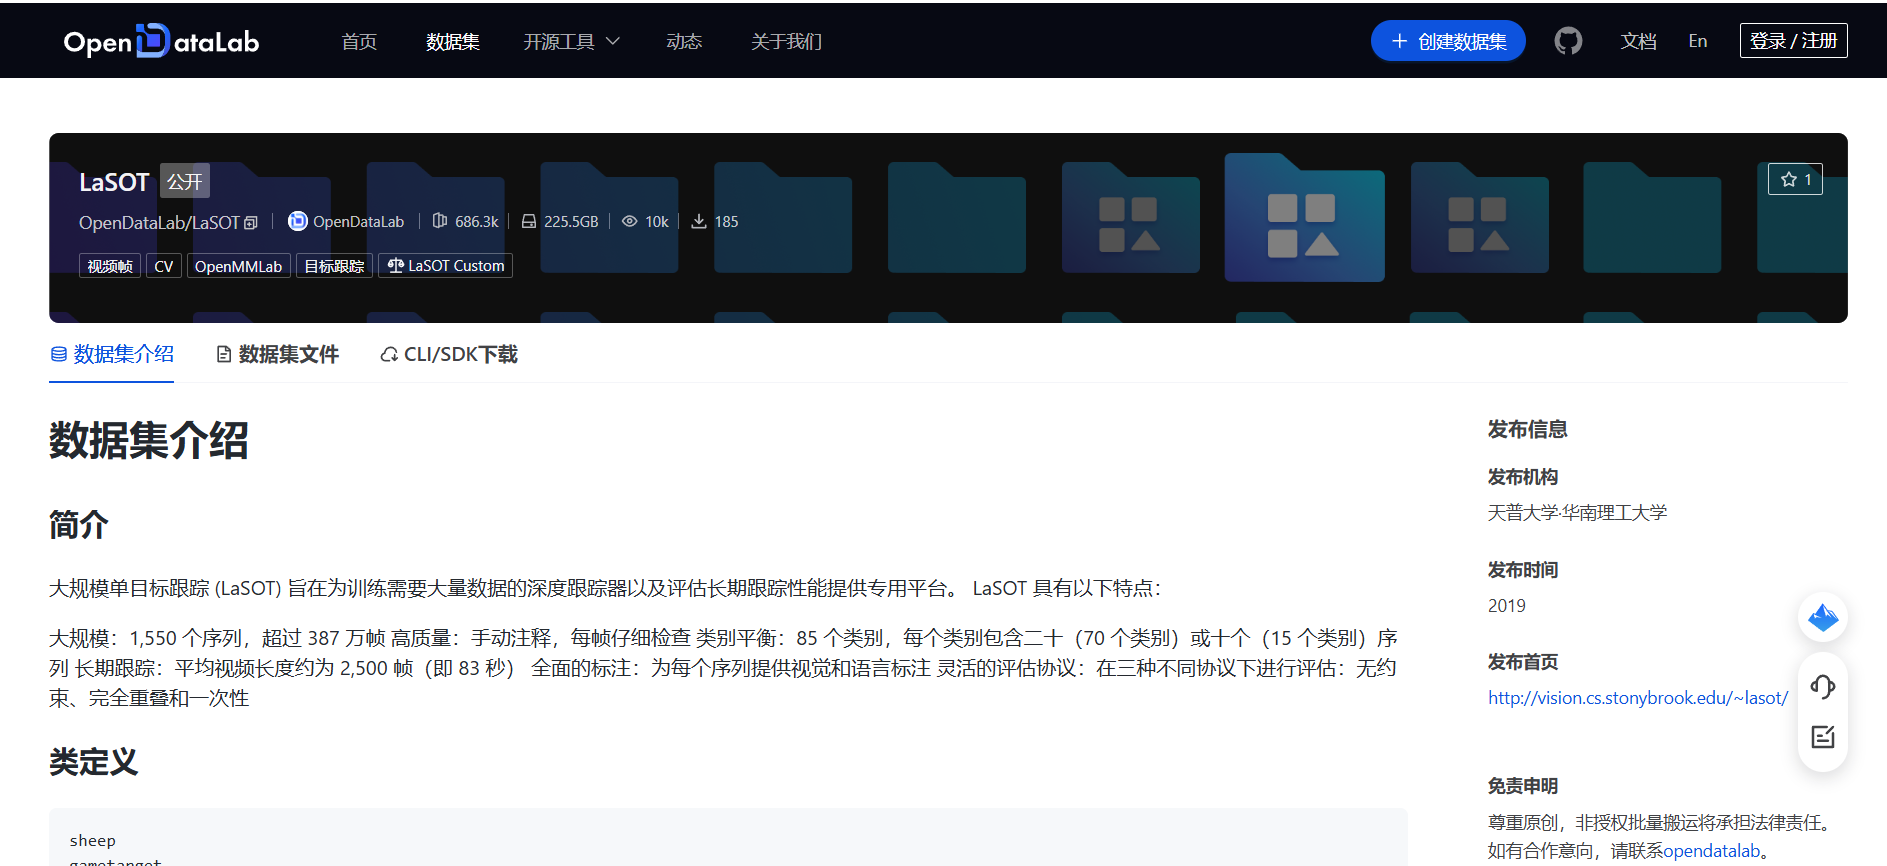Go to the 首页 nav item
This screenshot has width=1887, height=866.
(359, 41)
